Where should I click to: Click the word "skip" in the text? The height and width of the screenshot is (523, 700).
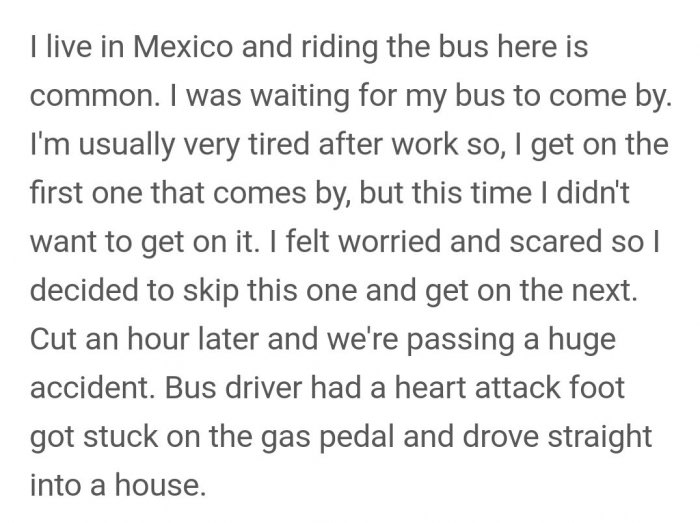(x=211, y=292)
